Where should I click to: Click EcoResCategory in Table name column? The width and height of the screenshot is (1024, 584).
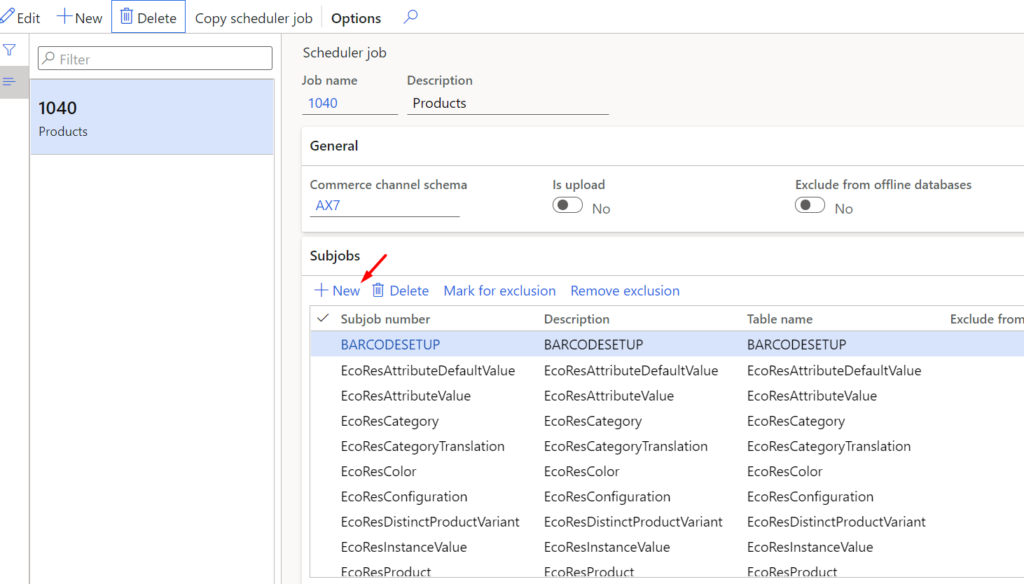796,421
